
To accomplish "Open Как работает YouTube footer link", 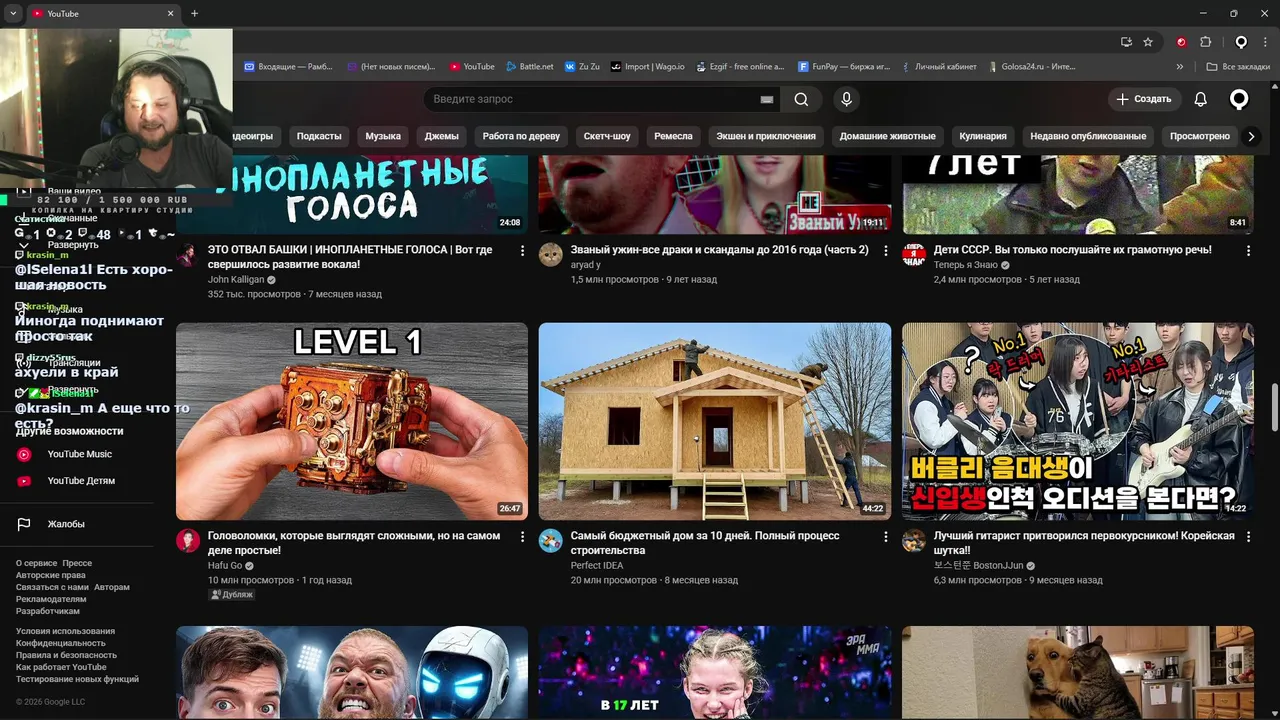I will (x=61, y=667).
